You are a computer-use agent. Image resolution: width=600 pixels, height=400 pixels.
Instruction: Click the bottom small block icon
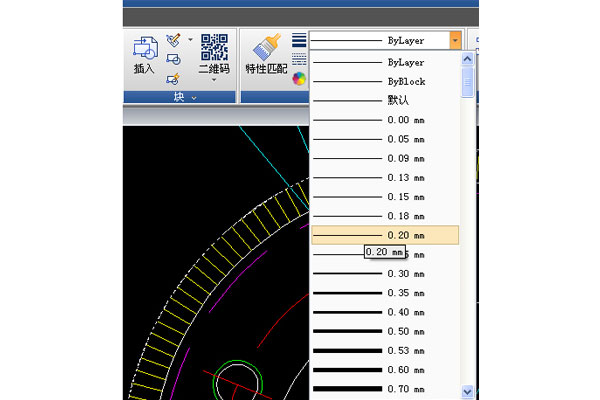pos(173,79)
